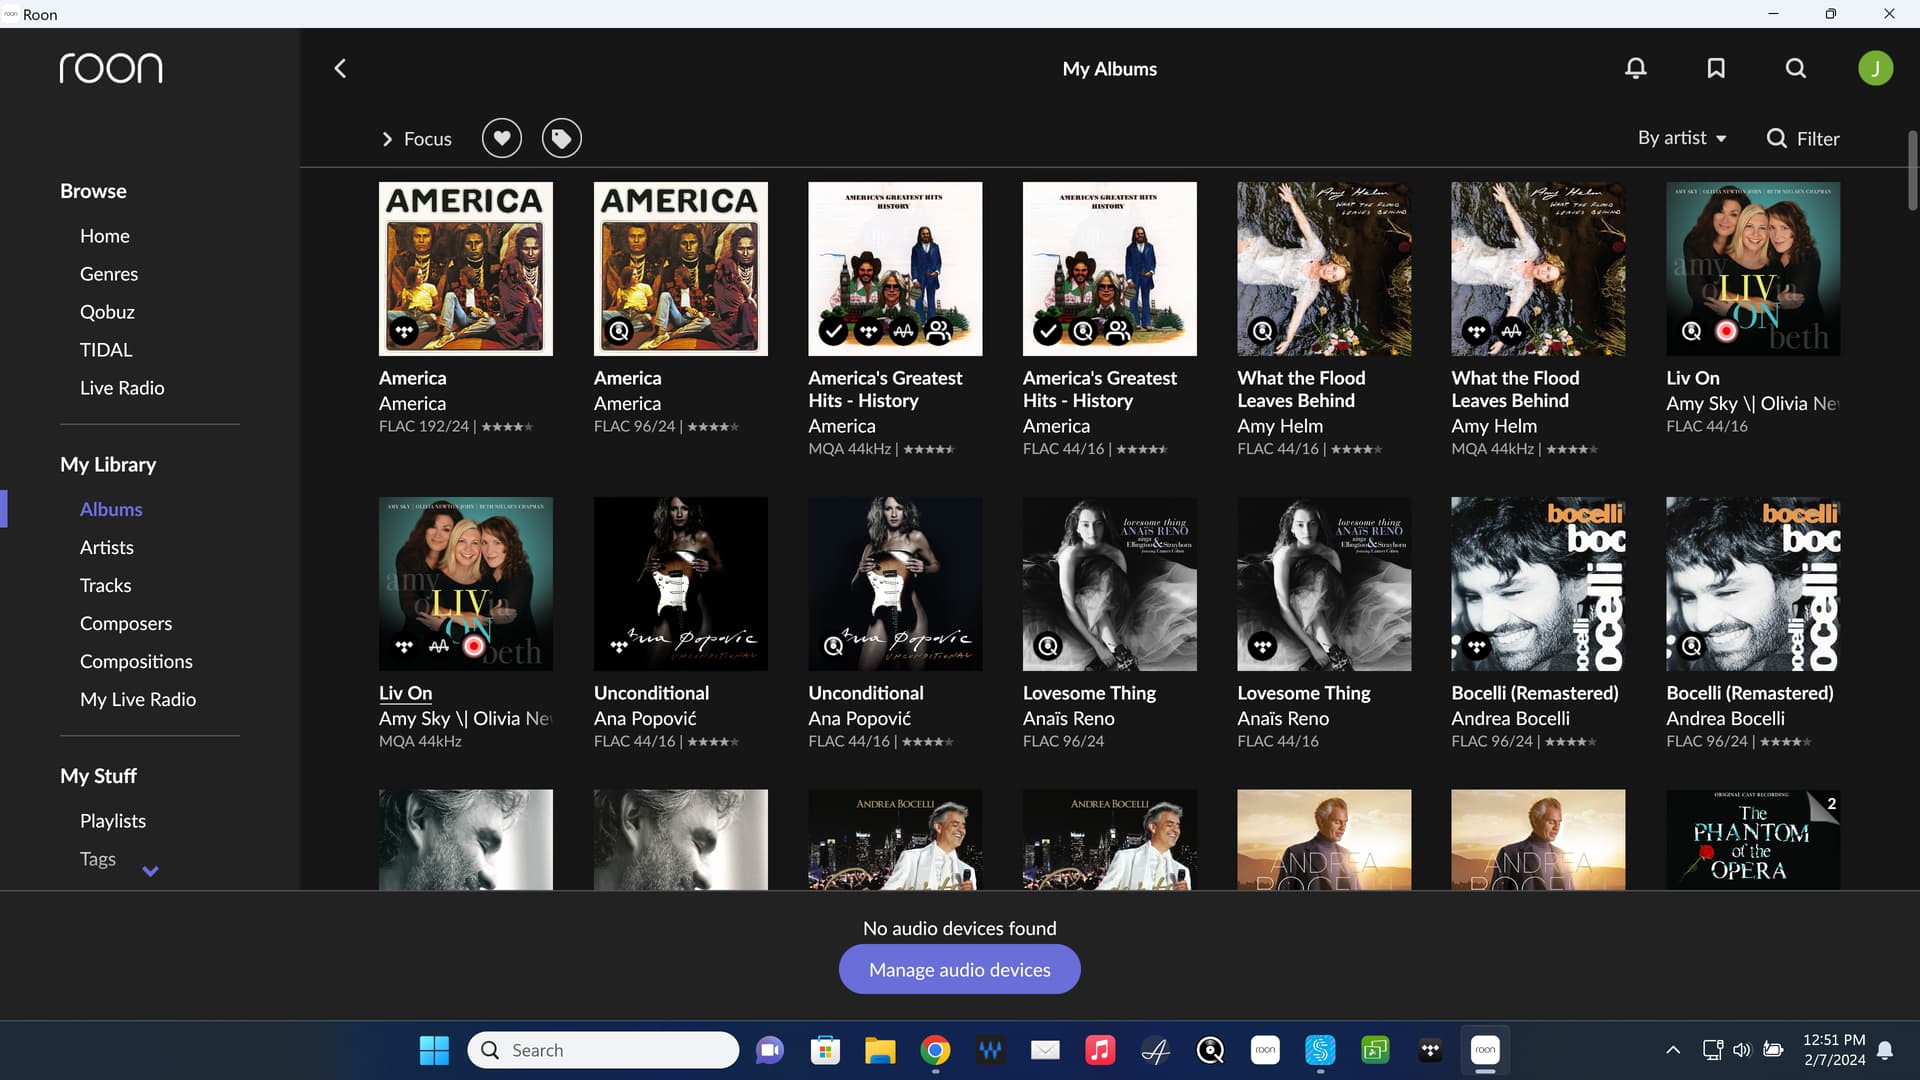The image size is (1920, 1080).
Task: Click Qobuz badge on Lovesome Thing FLAC 96/24
Action: (x=1047, y=646)
